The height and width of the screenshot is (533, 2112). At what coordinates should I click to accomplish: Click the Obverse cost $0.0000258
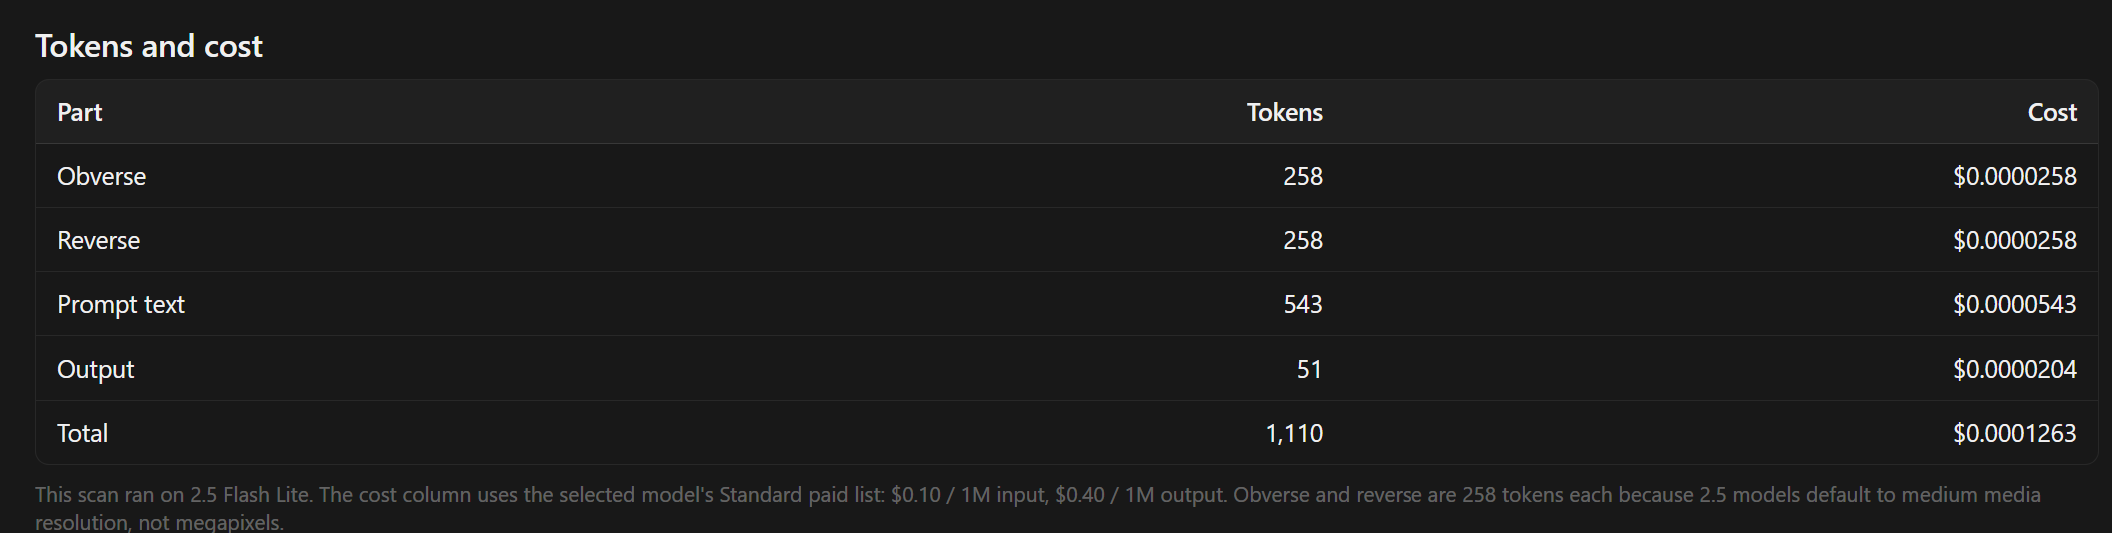click(2014, 176)
